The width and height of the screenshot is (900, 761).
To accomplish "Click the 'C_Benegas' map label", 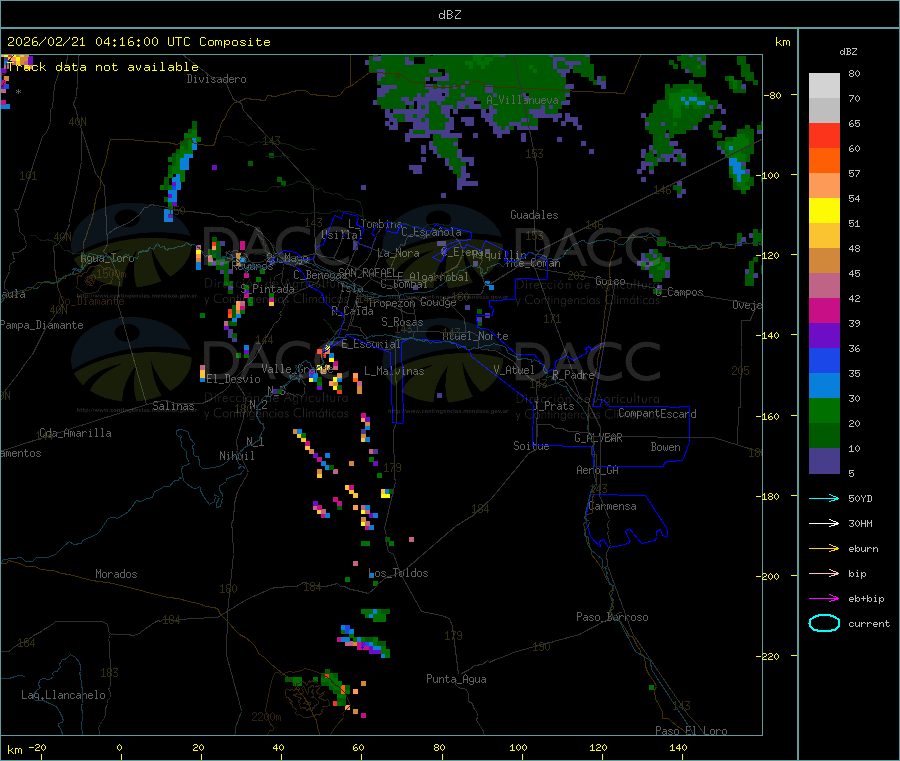I will point(320,275).
